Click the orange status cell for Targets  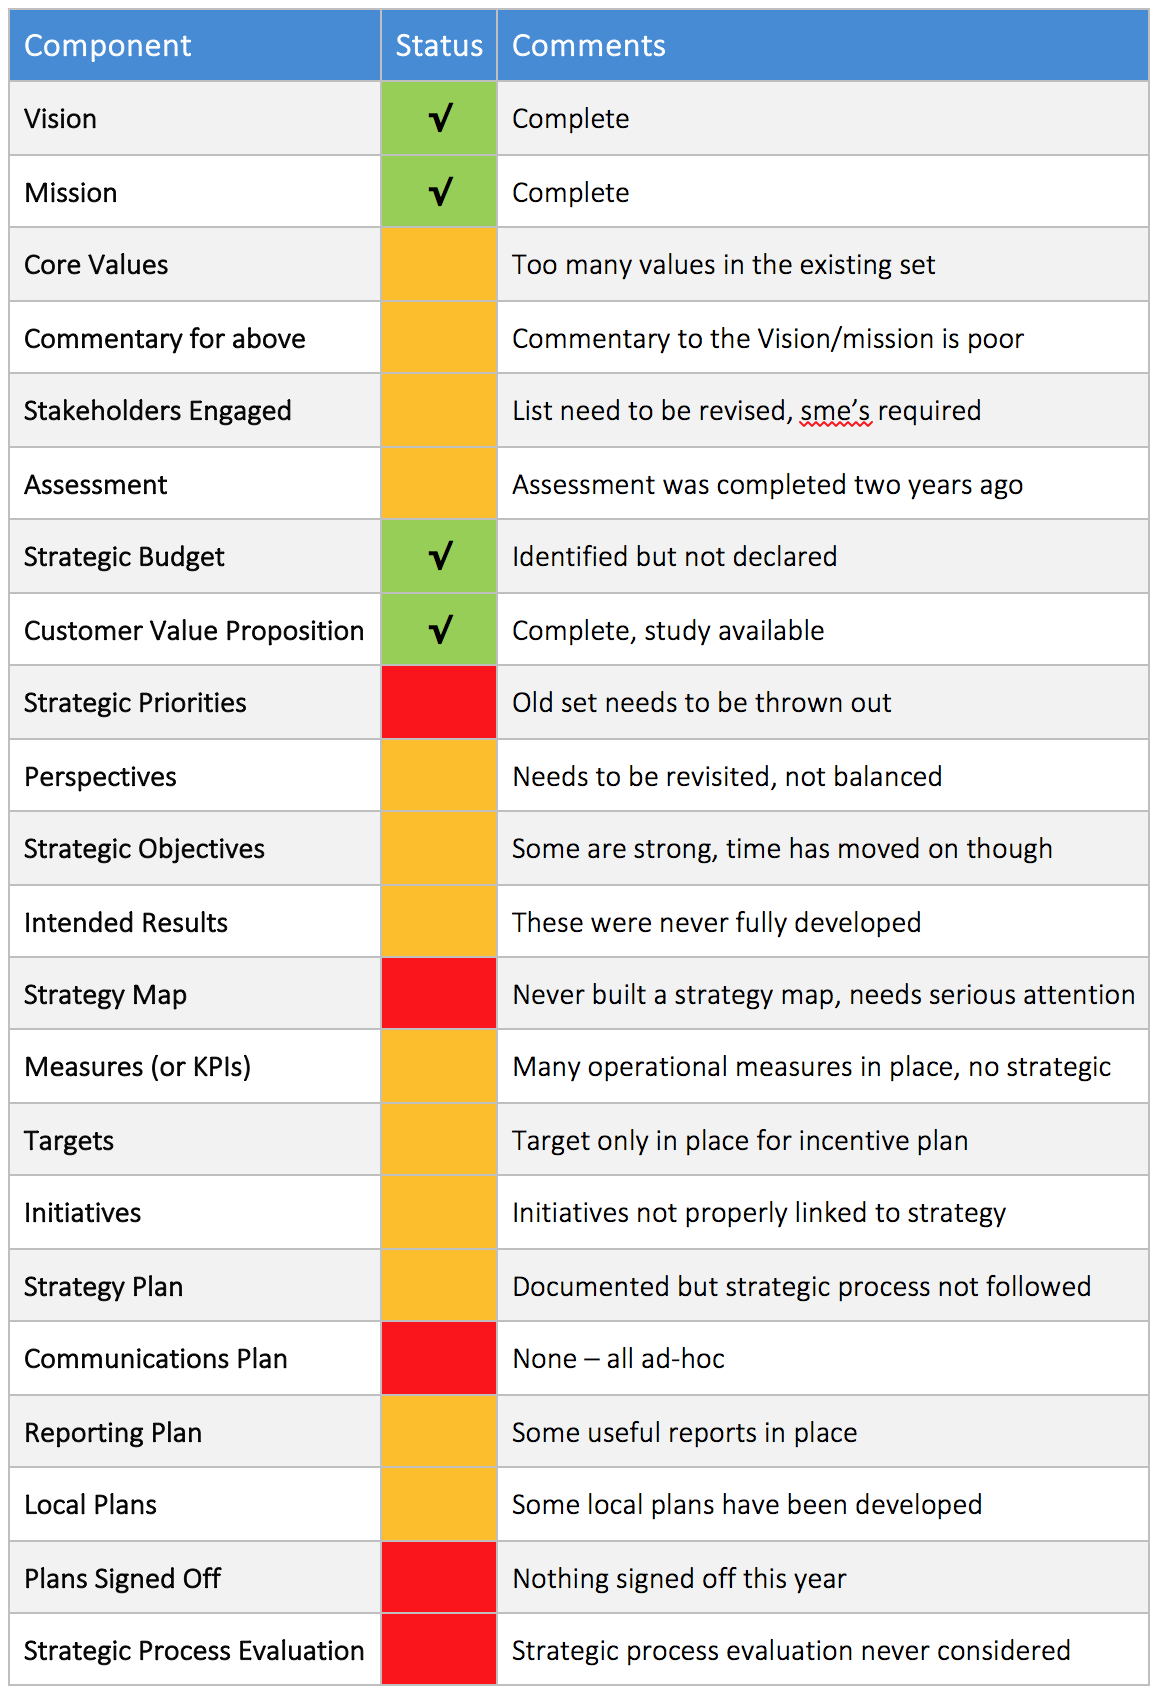click(x=439, y=1140)
